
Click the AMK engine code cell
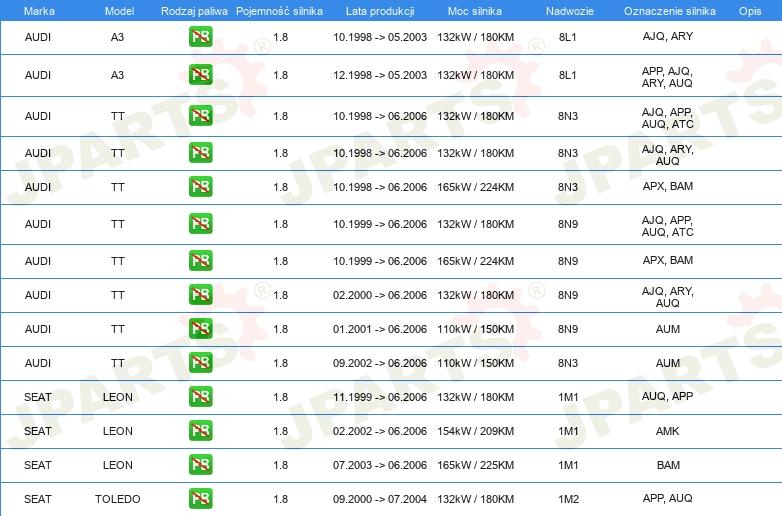point(668,431)
